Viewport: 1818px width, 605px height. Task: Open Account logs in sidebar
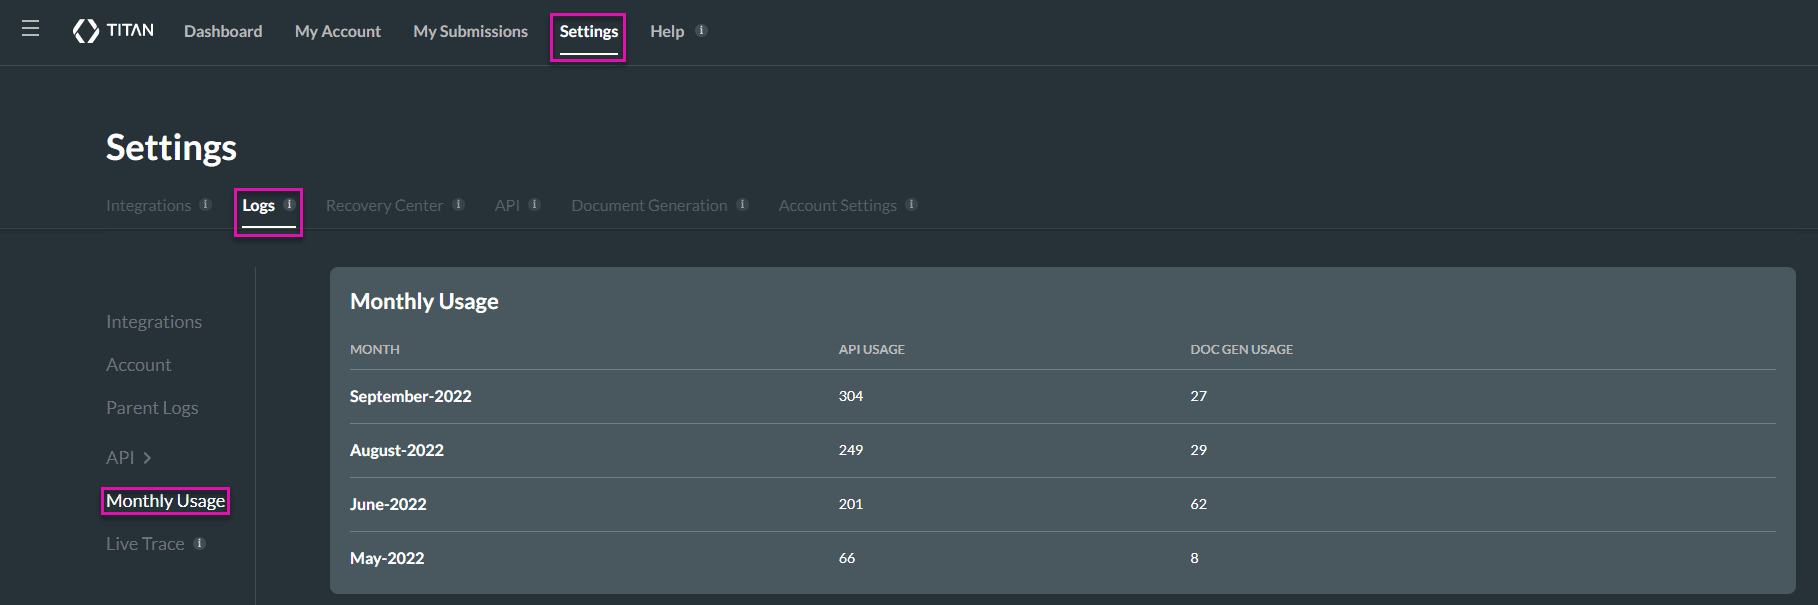pos(139,365)
